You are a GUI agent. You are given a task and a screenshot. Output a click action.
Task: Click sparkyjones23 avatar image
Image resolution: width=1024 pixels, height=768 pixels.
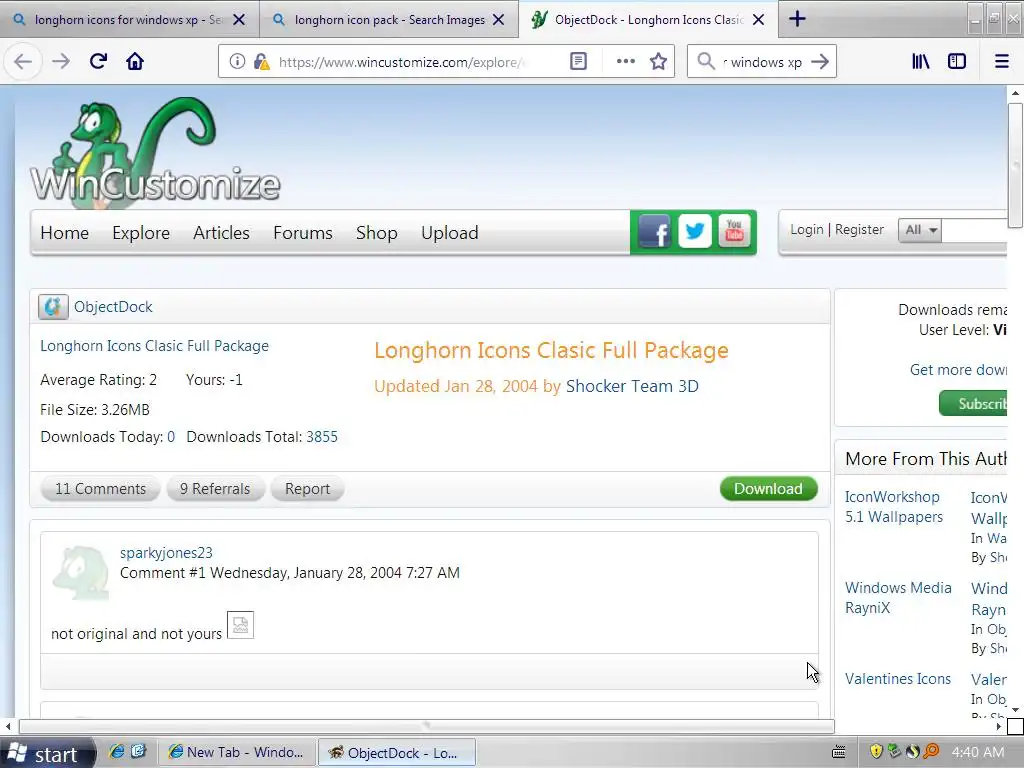click(80, 573)
